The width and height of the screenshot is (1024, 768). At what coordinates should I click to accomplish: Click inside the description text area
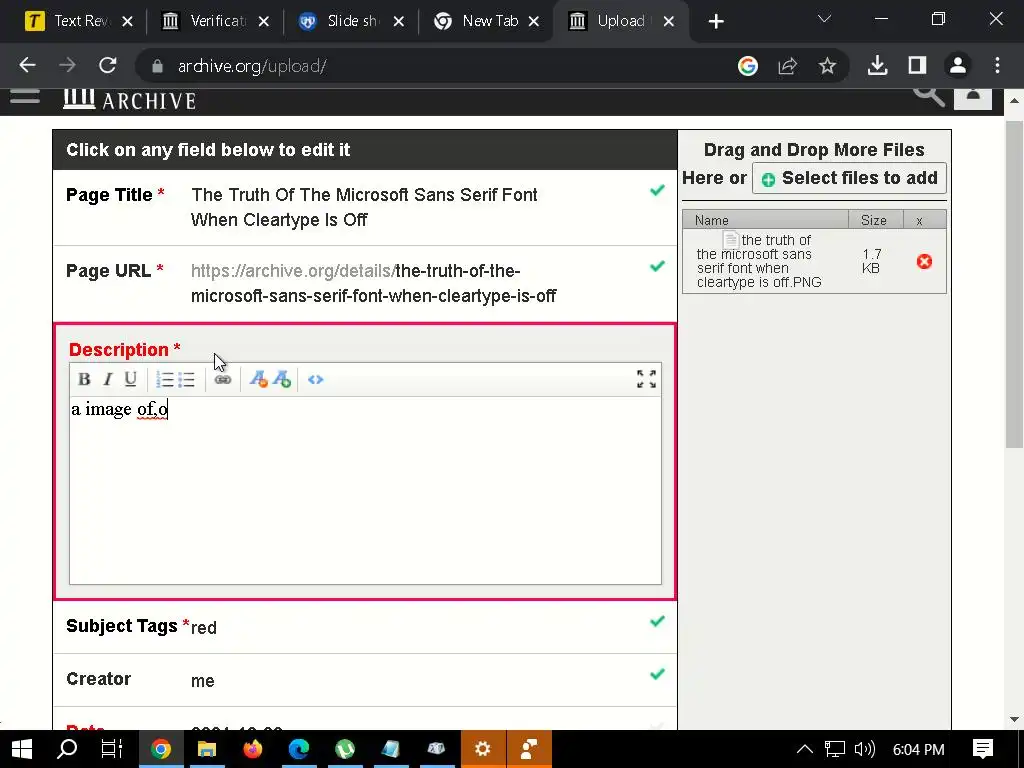pos(365,490)
